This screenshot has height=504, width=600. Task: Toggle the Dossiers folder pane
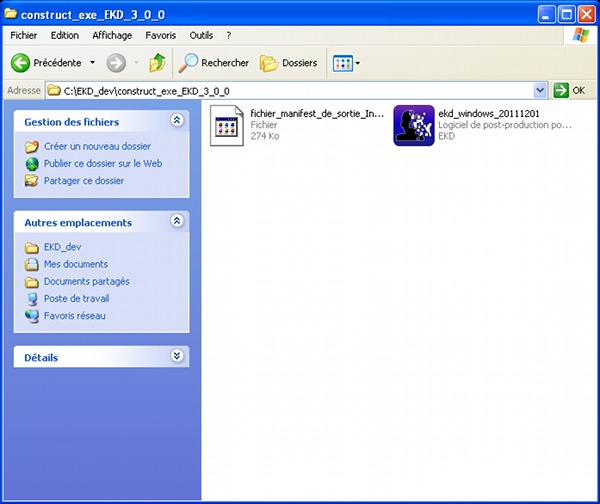(289, 63)
